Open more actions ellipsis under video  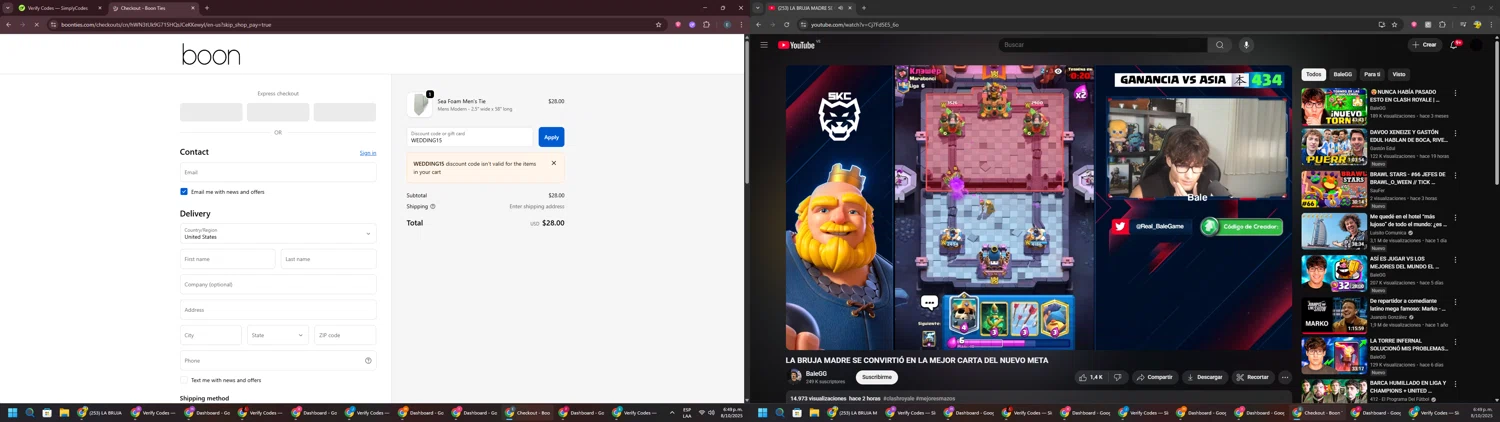pyautogui.click(x=1285, y=377)
